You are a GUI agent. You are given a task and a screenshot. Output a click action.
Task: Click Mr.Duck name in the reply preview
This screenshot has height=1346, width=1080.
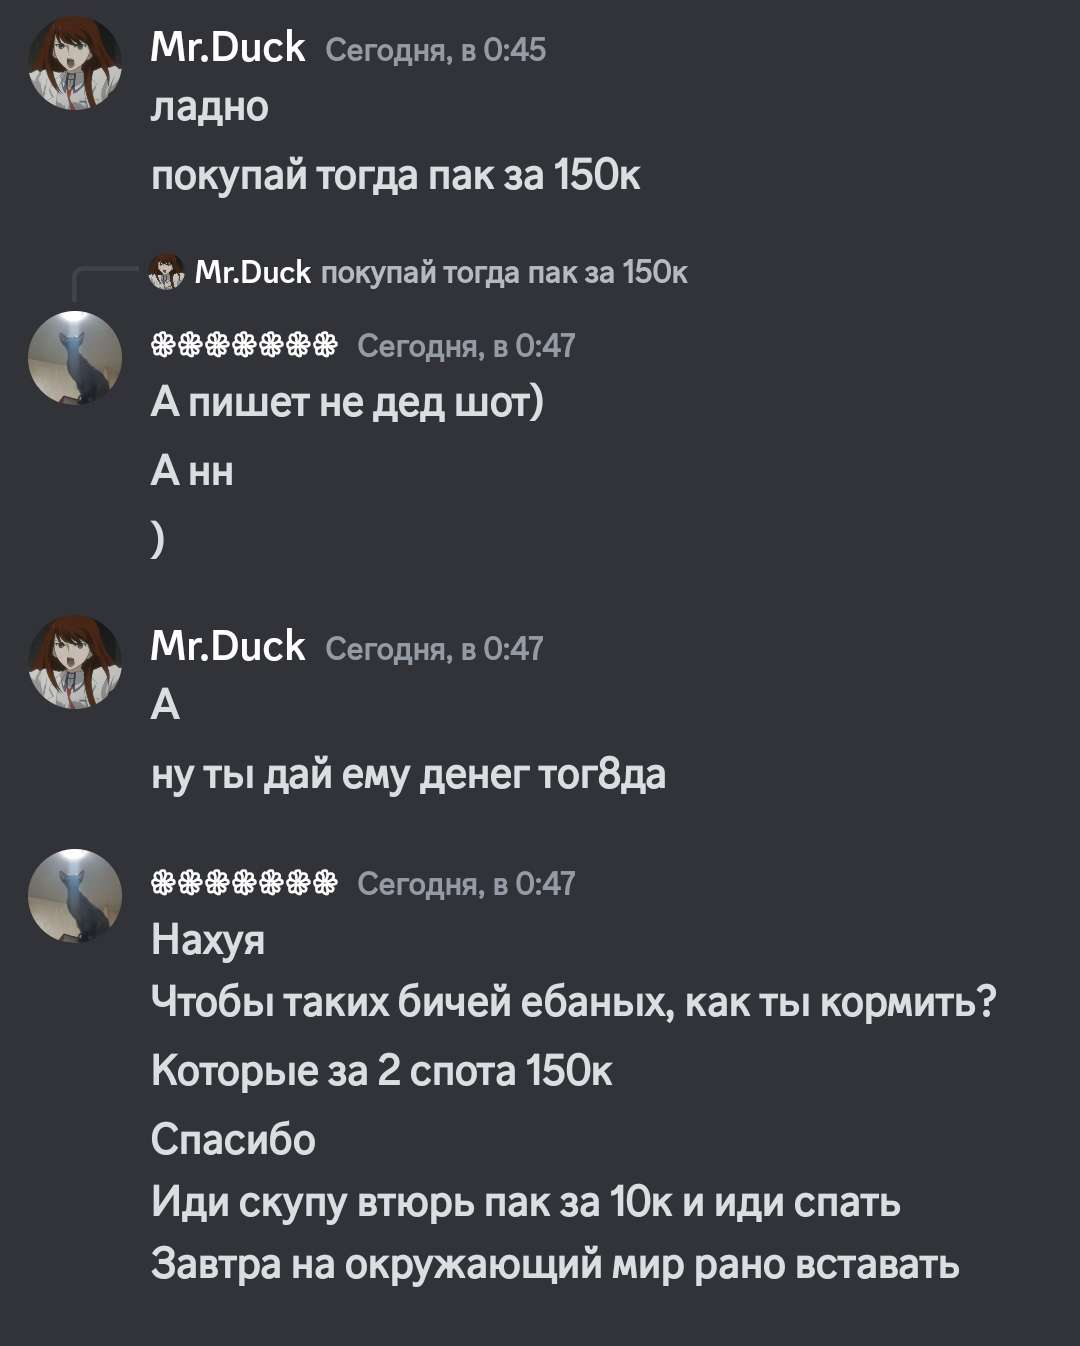[x=252, y=272]
